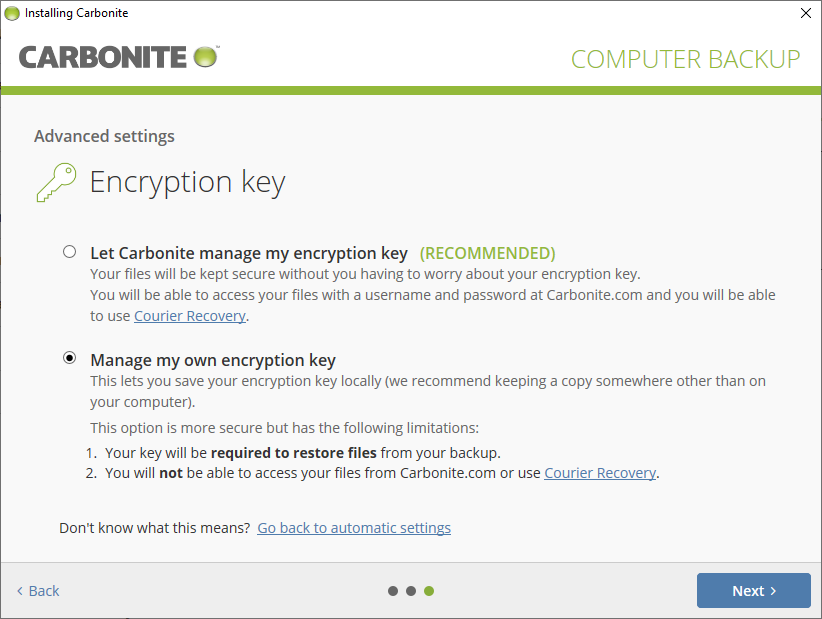Click the green key icon beside Encryption key
The image size is (822, 619).
(x=56, y=182)
